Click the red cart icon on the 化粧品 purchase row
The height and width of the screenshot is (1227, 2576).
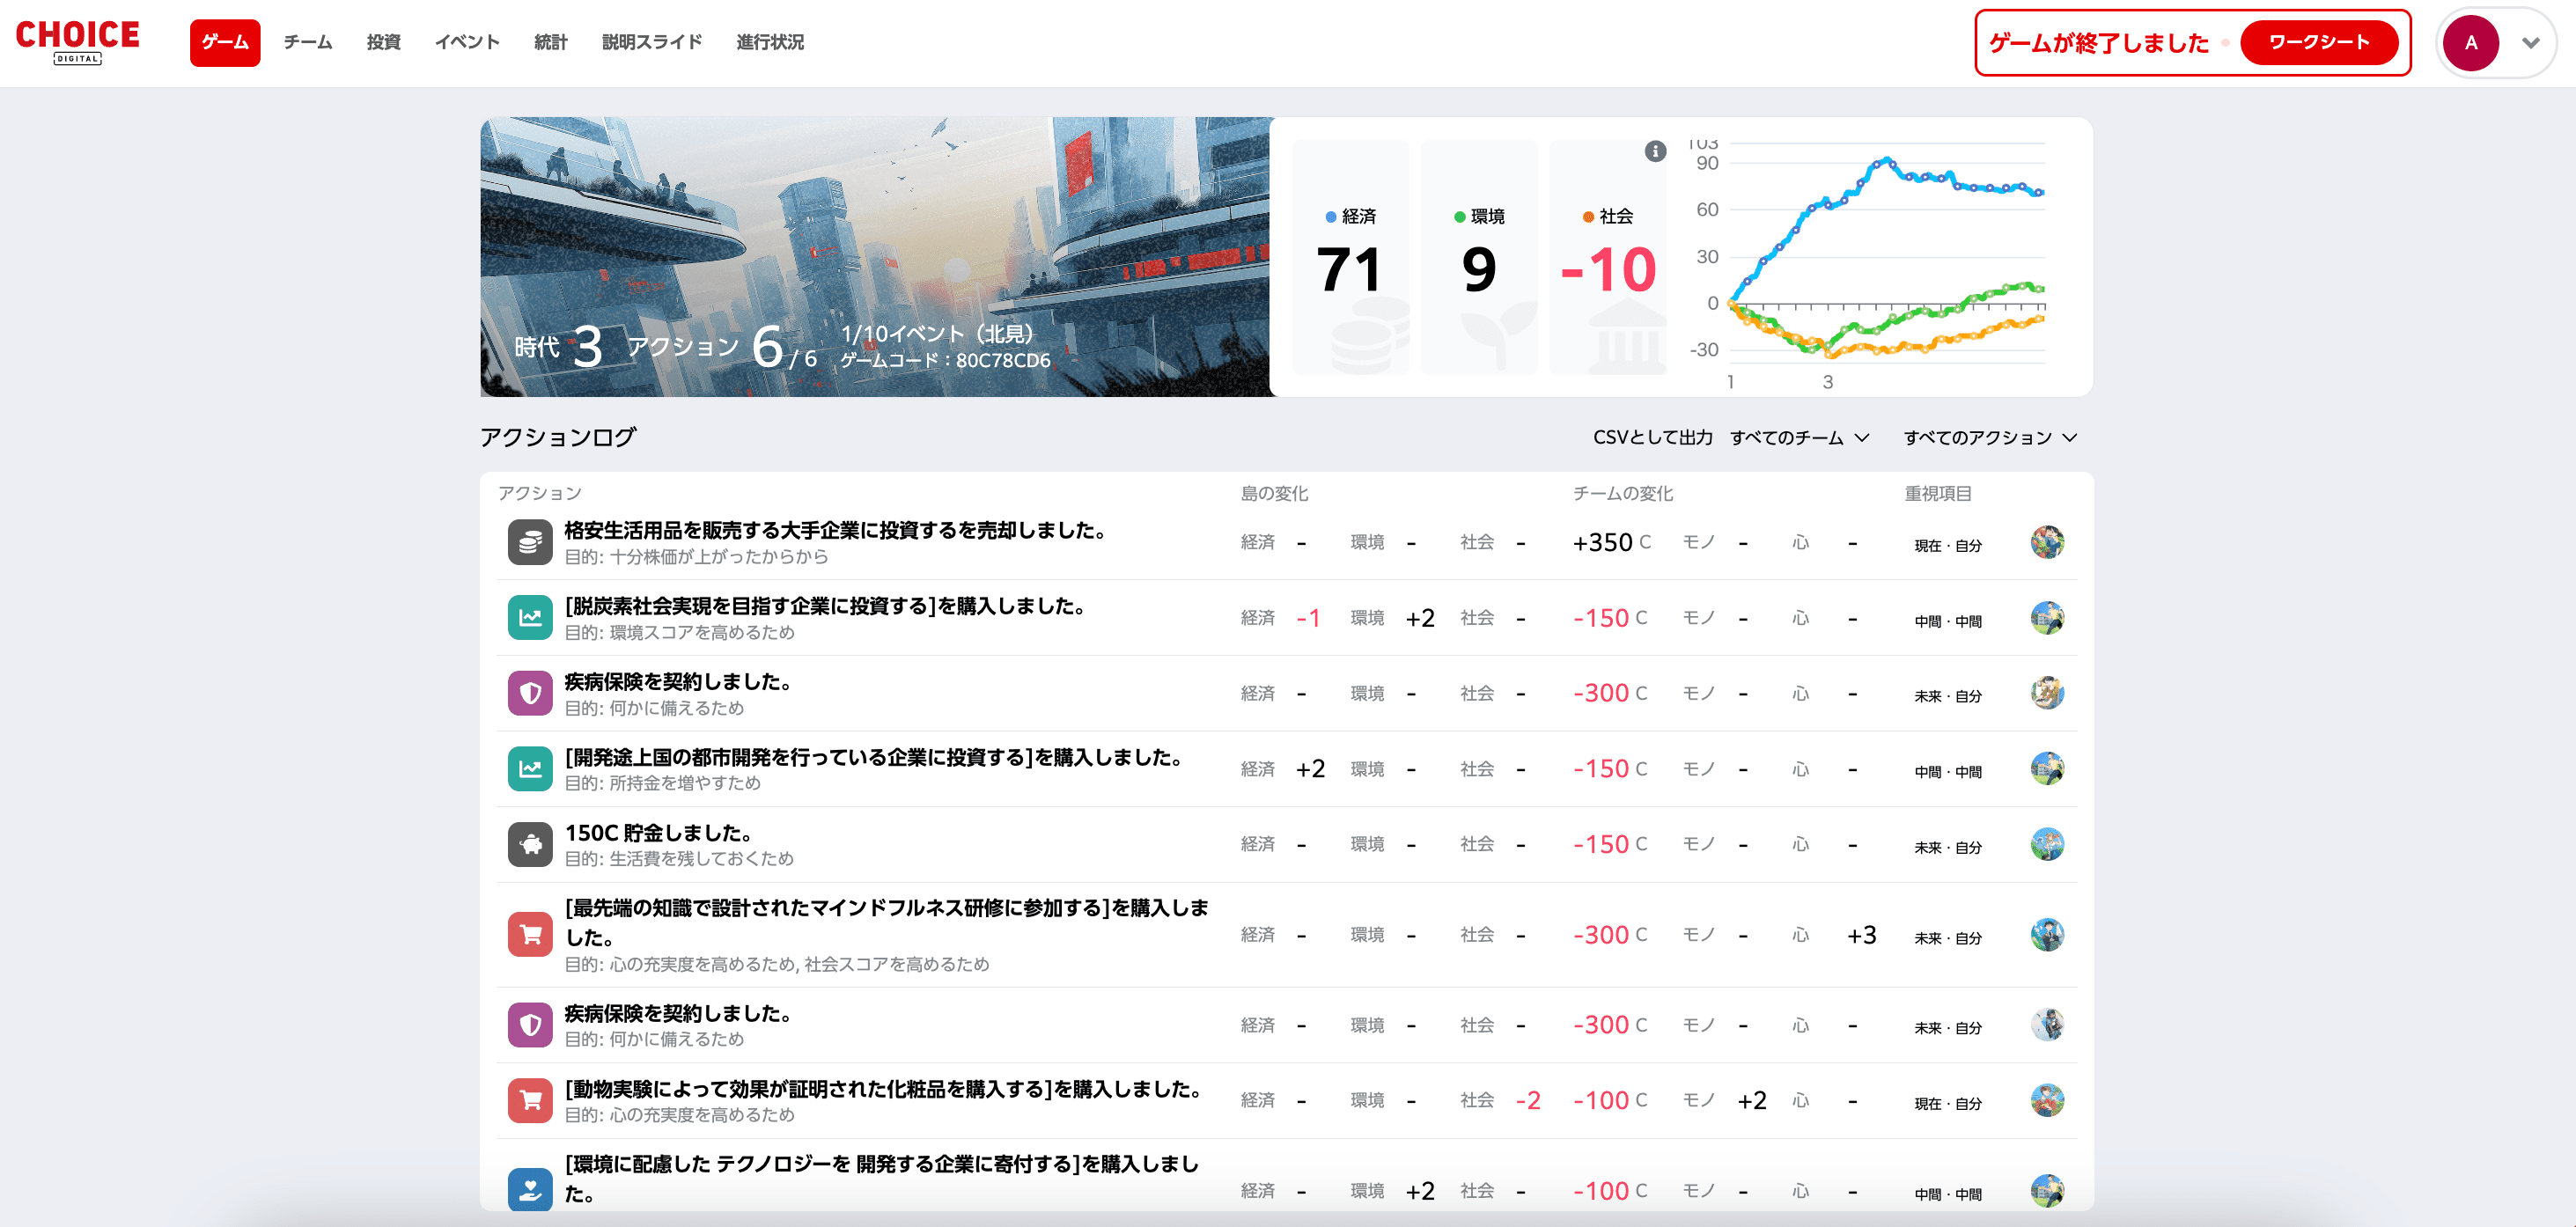pyautogui.click(x=530, y=1100)
